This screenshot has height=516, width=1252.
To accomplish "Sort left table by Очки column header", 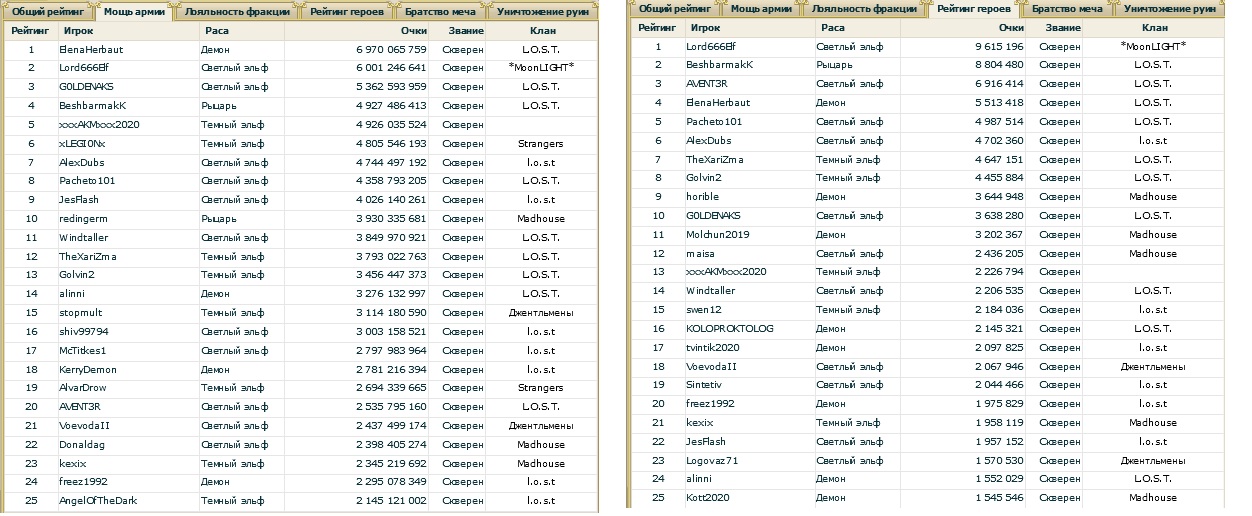I will click(x=413, y=31).
